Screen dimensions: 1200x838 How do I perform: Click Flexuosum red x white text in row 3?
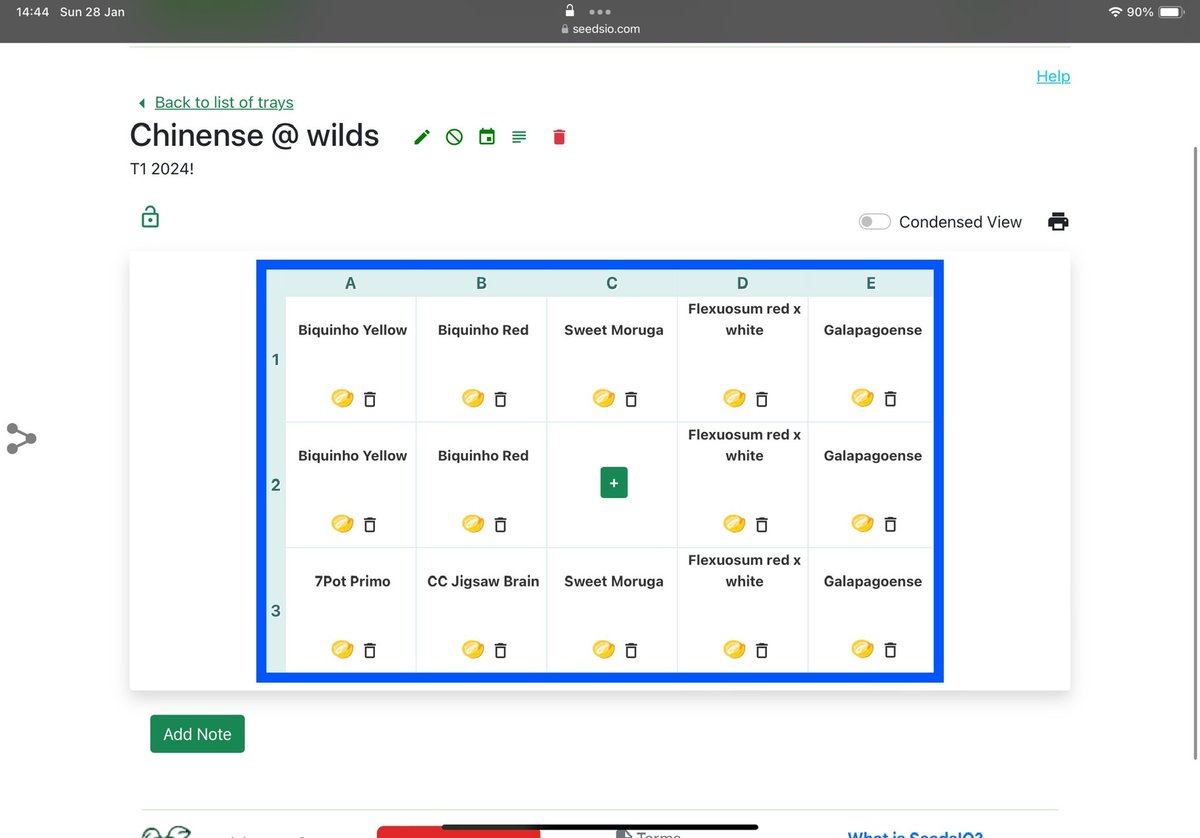click(x=744, y=570)
